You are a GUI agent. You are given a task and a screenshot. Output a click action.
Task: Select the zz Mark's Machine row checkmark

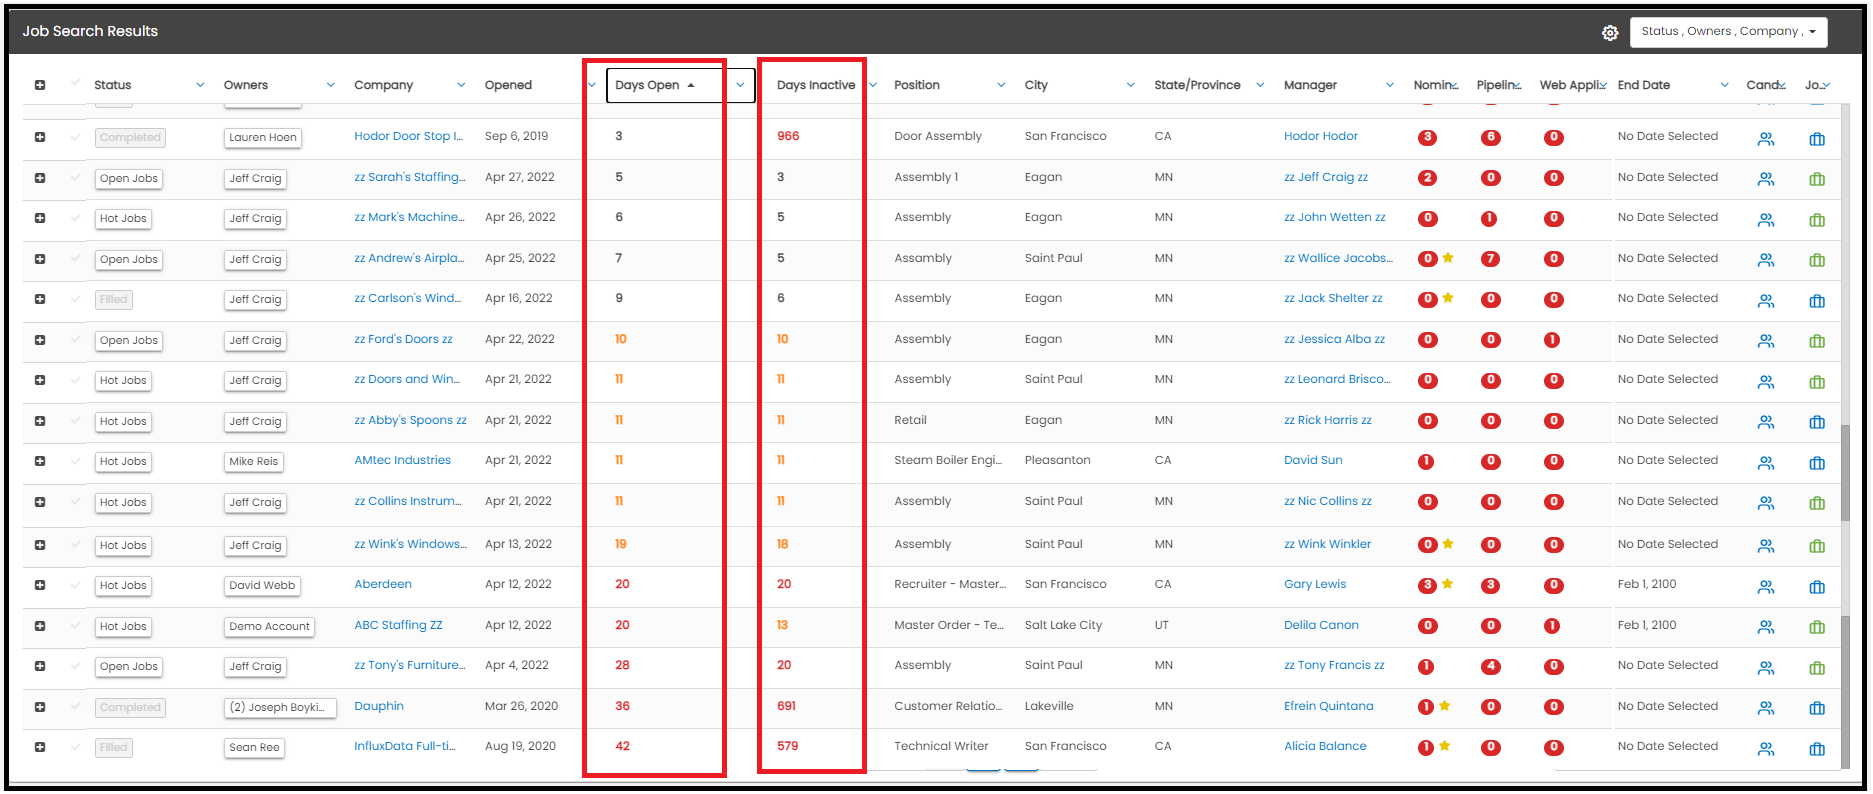coord(75,217)
